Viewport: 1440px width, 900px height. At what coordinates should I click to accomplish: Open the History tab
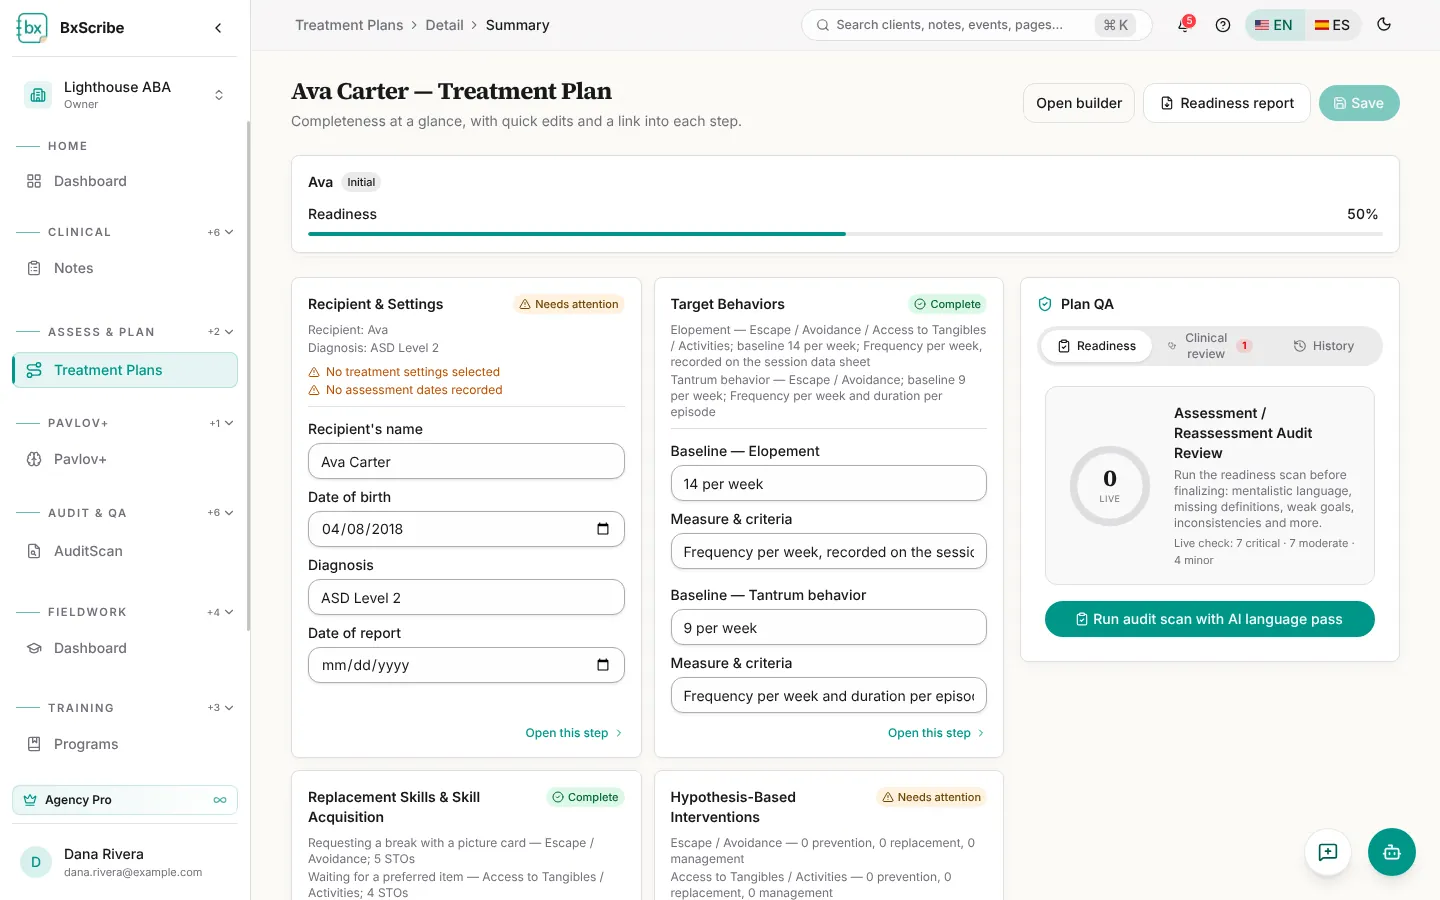coord(1323,346)
